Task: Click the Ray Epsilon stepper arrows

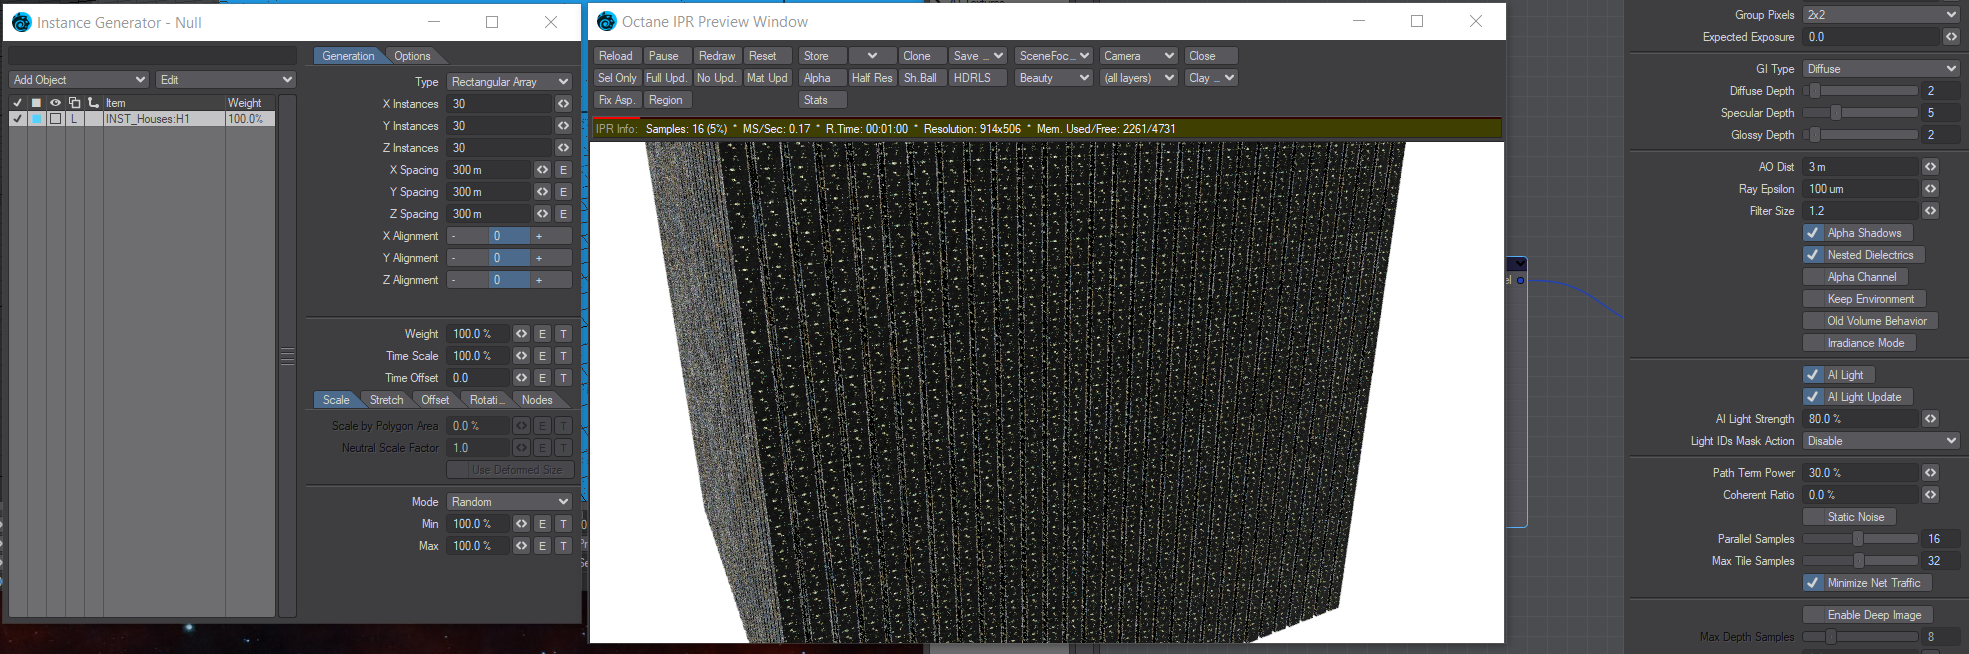Action: [1930, 189]
